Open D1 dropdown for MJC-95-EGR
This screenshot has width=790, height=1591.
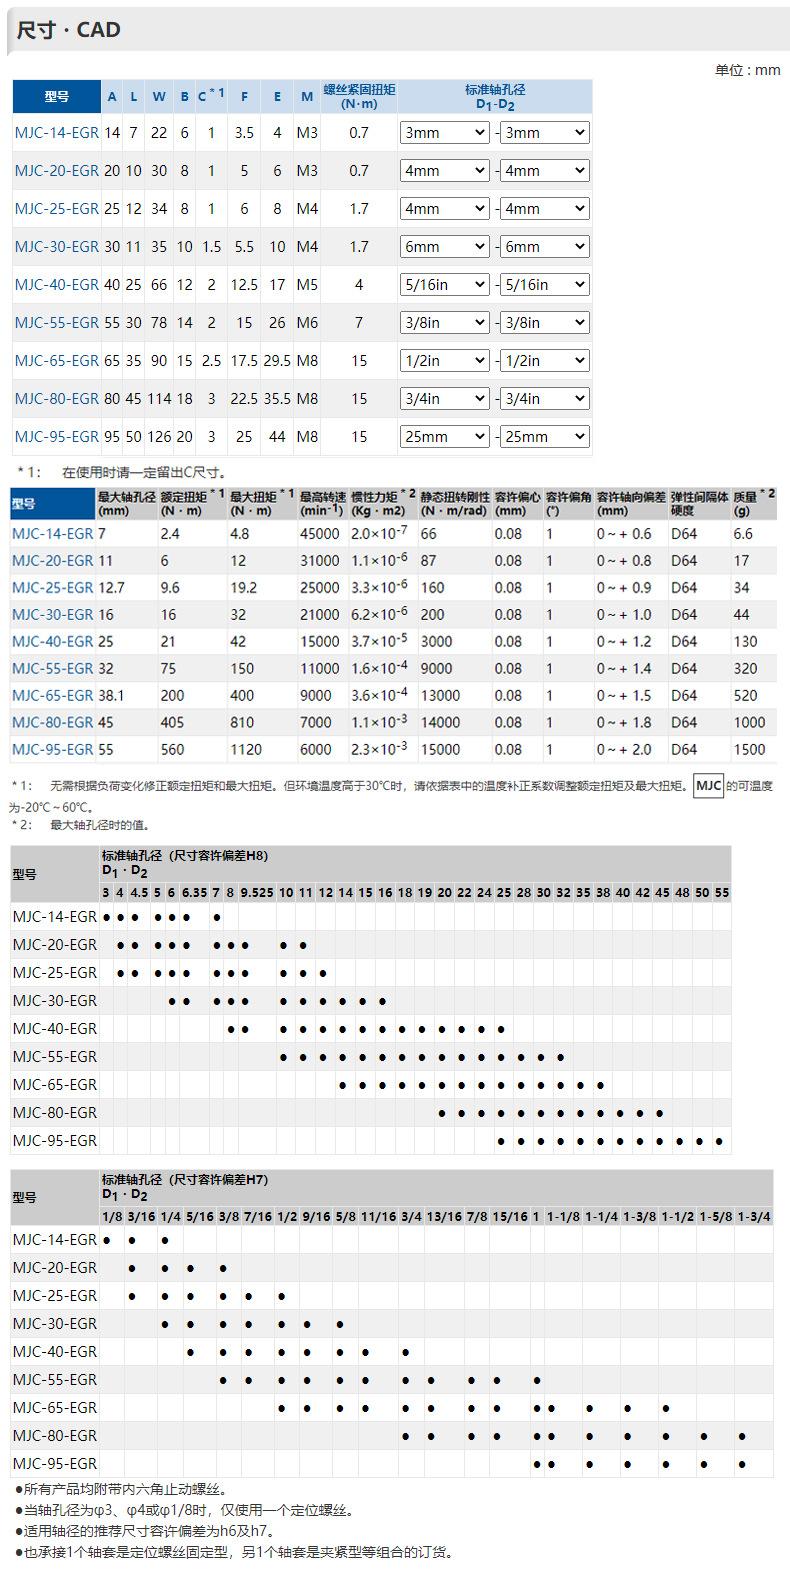[444, 436]
